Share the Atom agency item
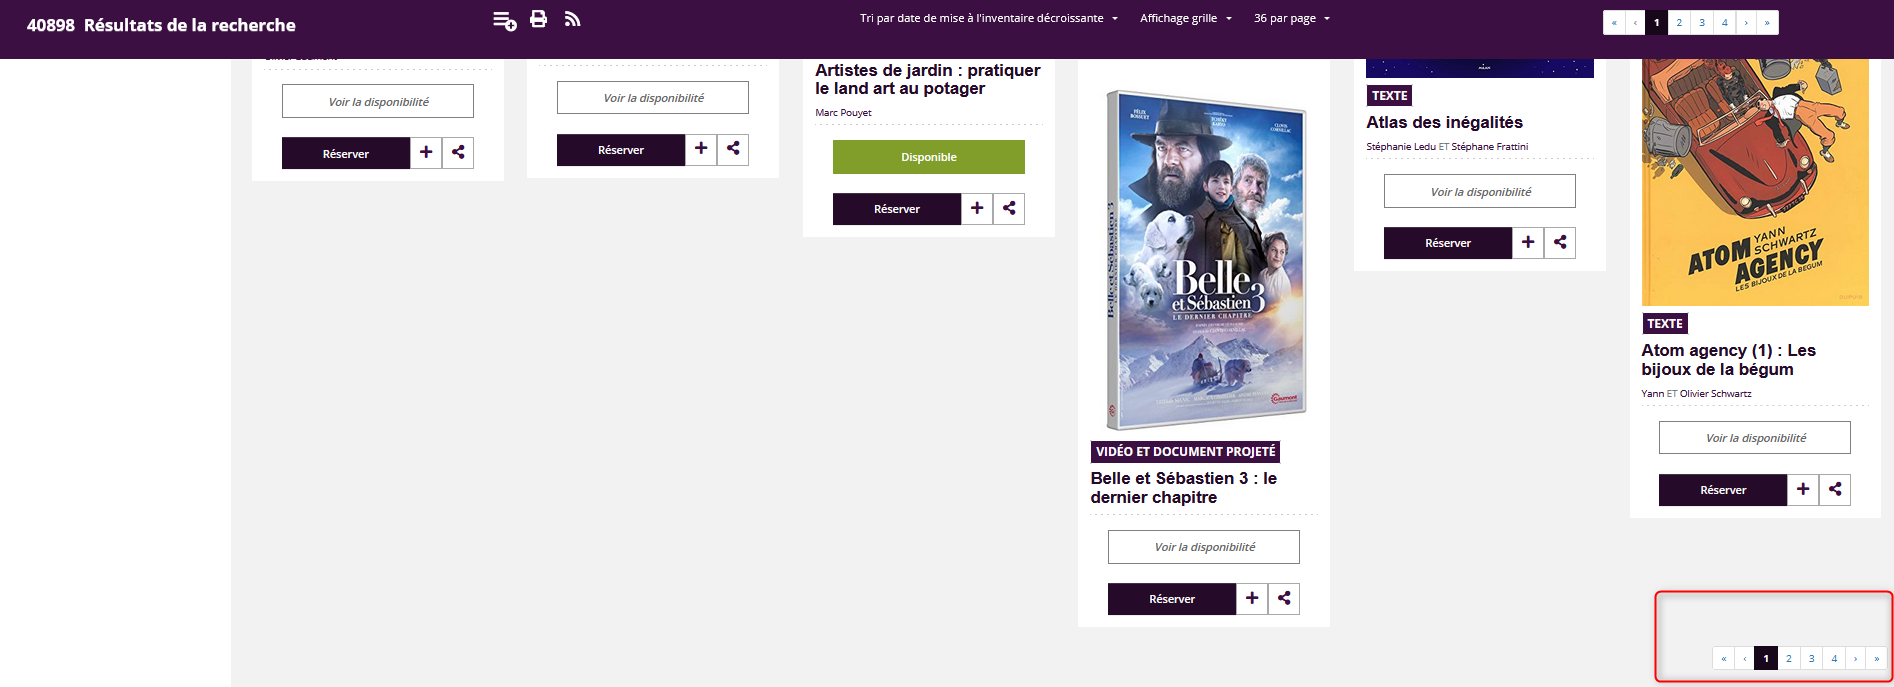 pyautogui.click(x=1835, y=490)
